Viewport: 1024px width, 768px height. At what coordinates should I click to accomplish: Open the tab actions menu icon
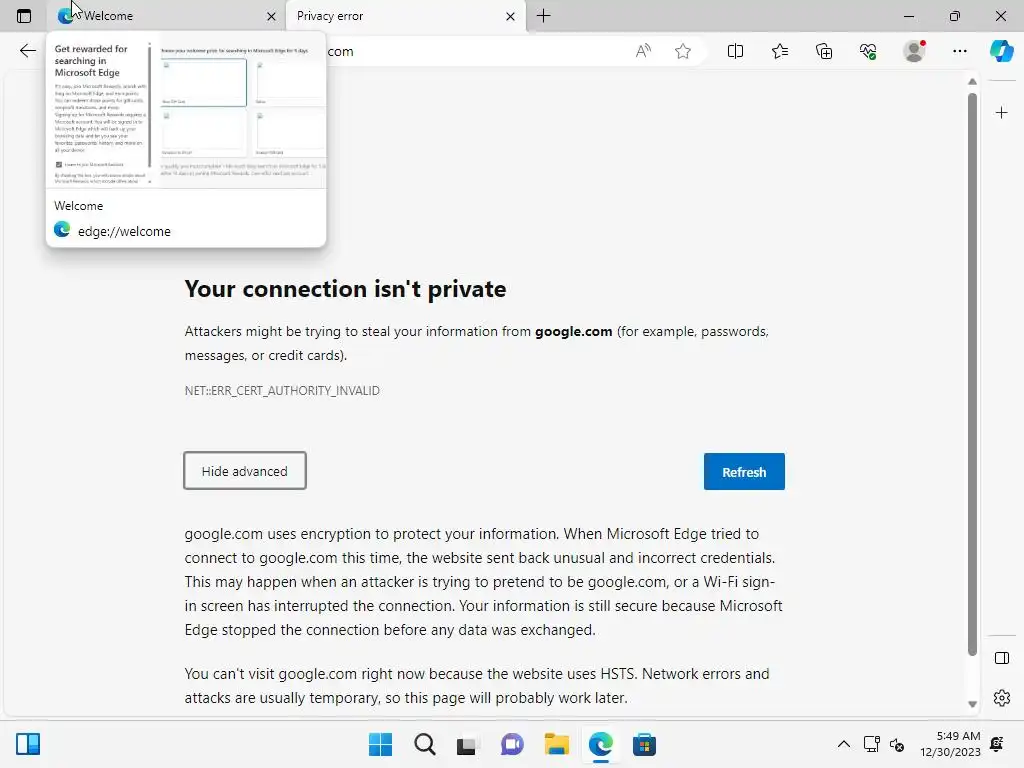pyautogui.click(x=24, y=16)
